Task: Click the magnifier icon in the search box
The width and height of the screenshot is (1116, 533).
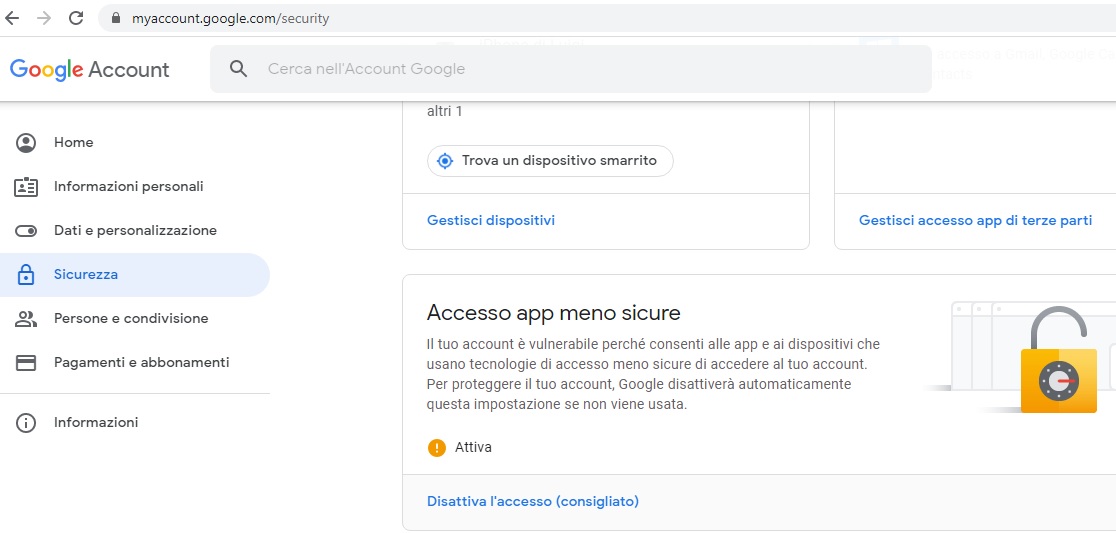Action: (x=238, y=69)
